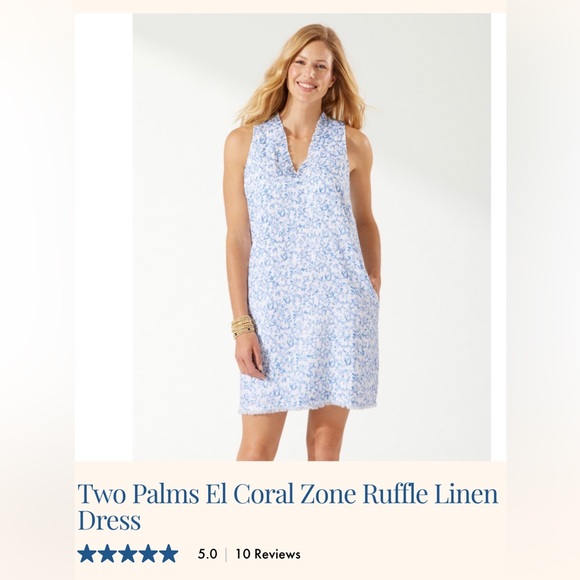Click the first rating star

pos(87,554)
